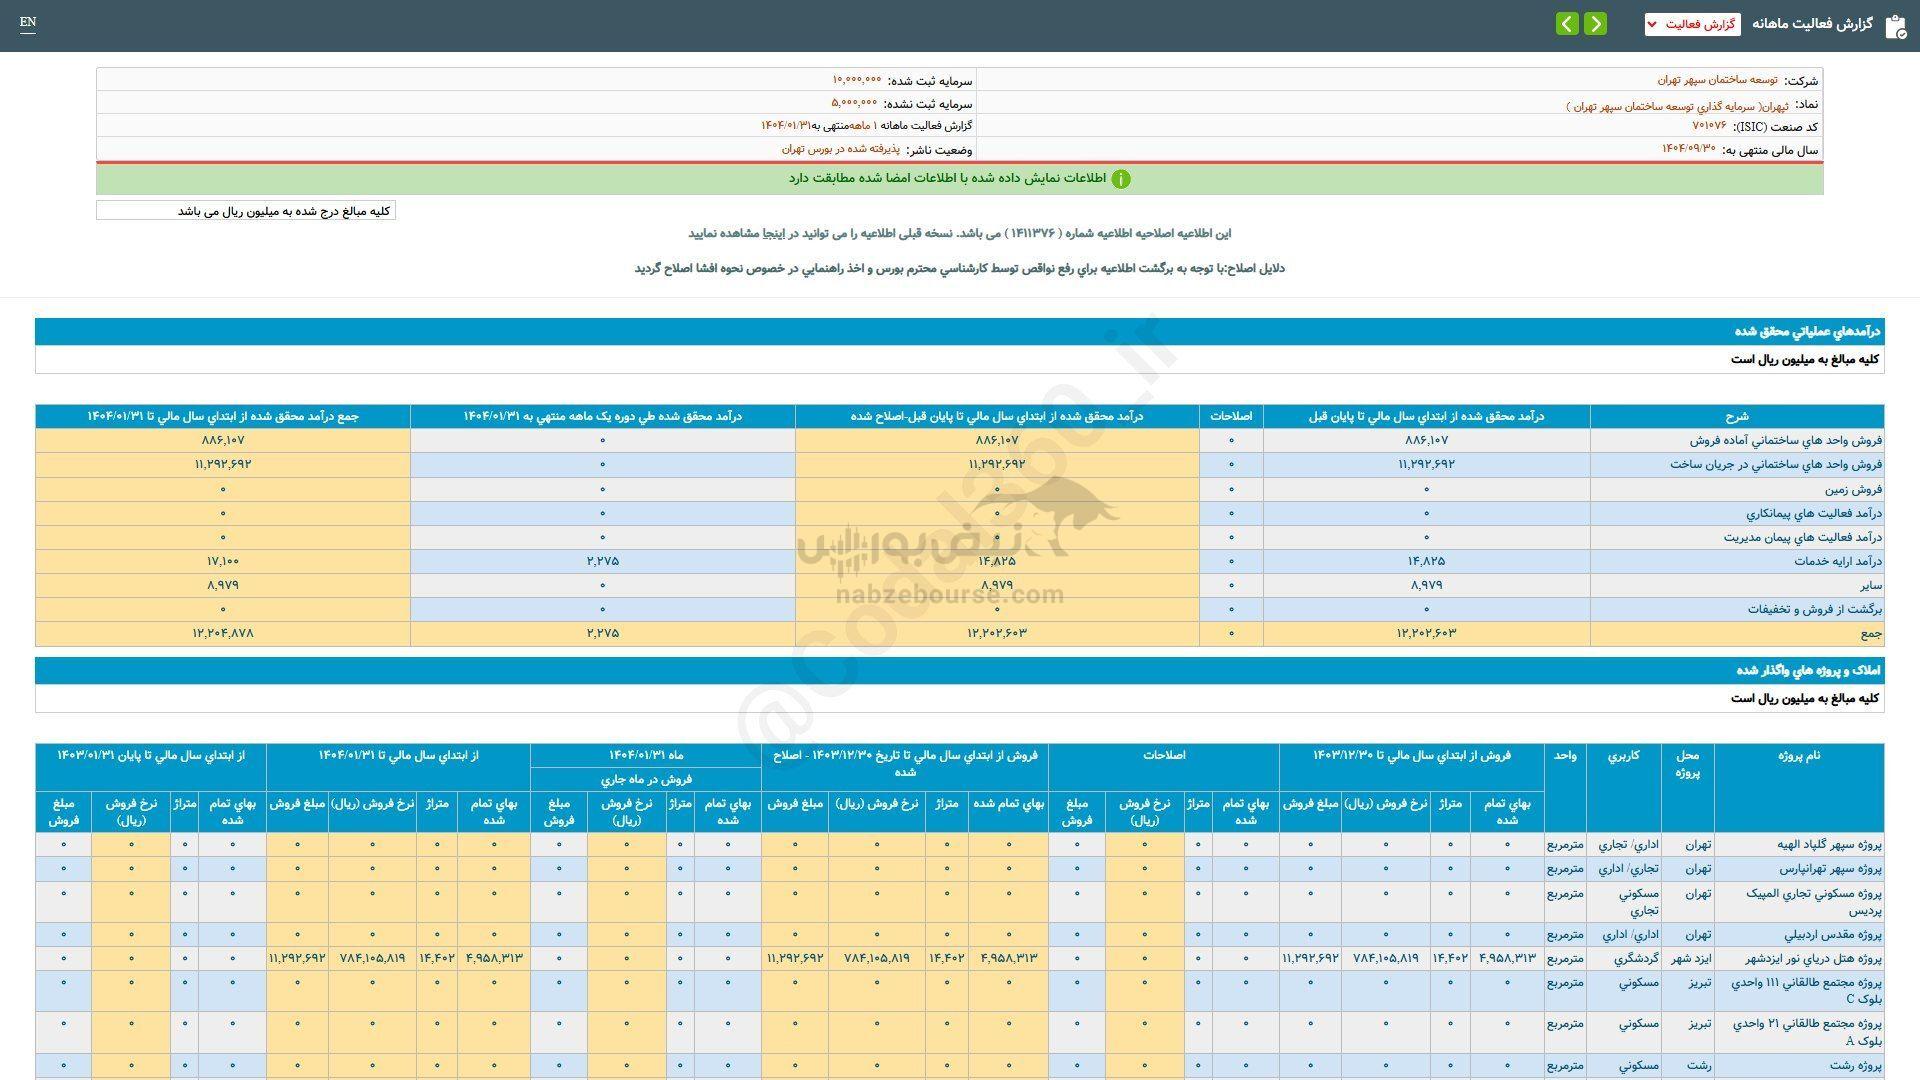Click the info icon in the green banner
Screen dimensions: 1920x1080
click(x=1122, y=181)
